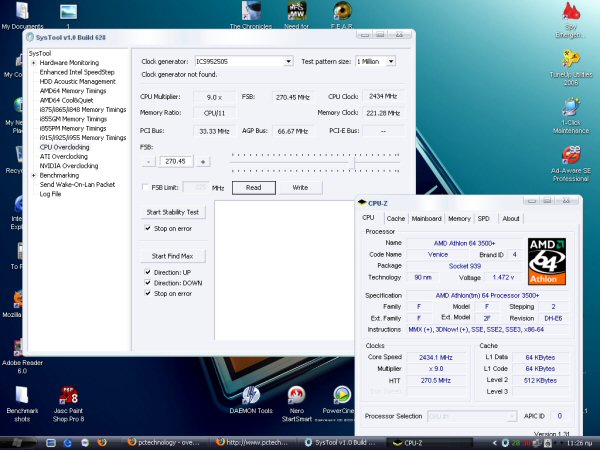Viewport: 600px width, 450px height.
Task: Click the Read button in SysTool
Action: (254, 188)
